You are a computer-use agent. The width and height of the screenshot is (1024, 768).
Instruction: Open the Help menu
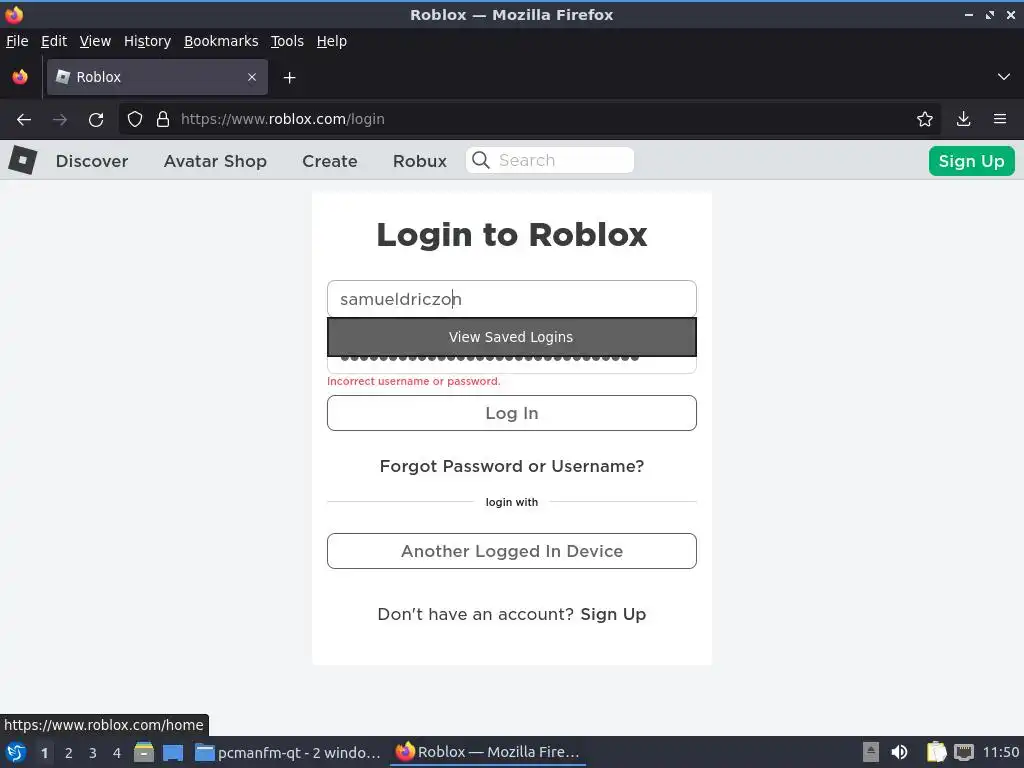click(332, 41)
